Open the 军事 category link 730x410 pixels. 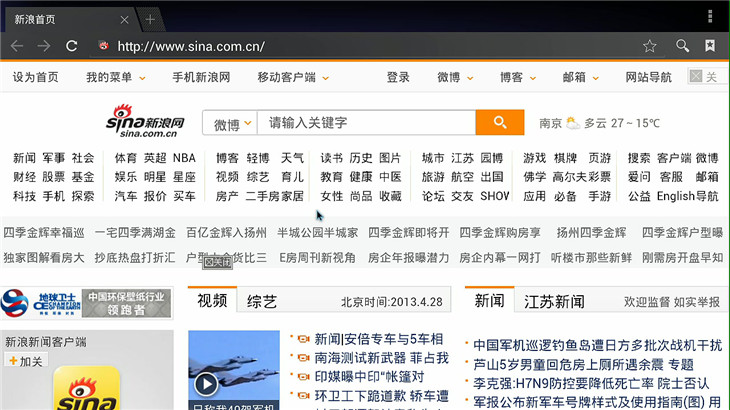[x=54, y=158]
